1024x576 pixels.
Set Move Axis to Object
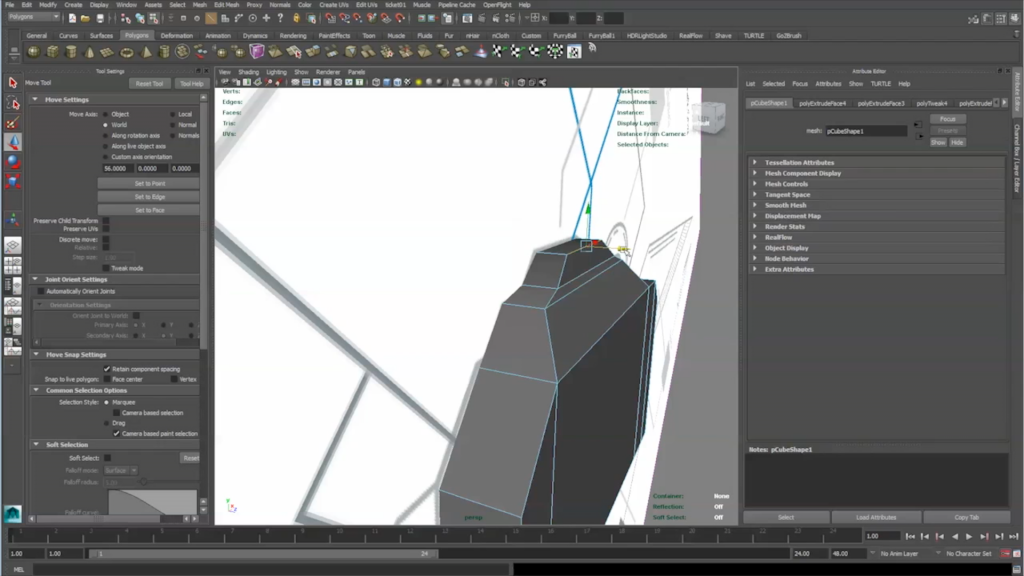pos(105,114)
